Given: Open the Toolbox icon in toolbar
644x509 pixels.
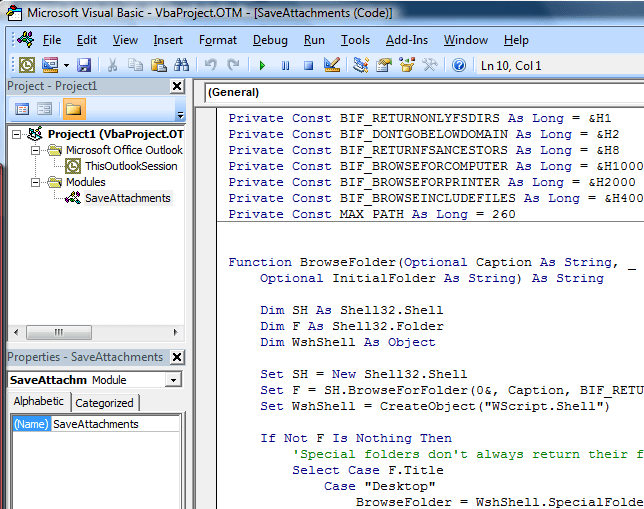Looking at the screenshot, I should coord(430,65).
